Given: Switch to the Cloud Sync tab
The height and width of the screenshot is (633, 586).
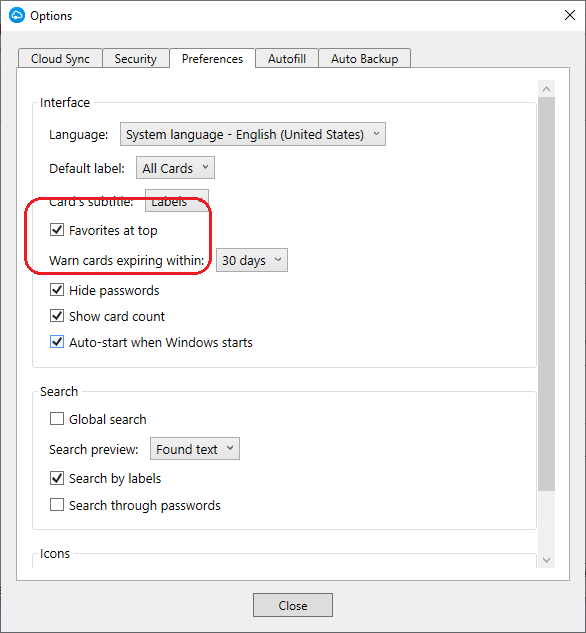Looking at the screenshot, I should click(x=60, y=59).
